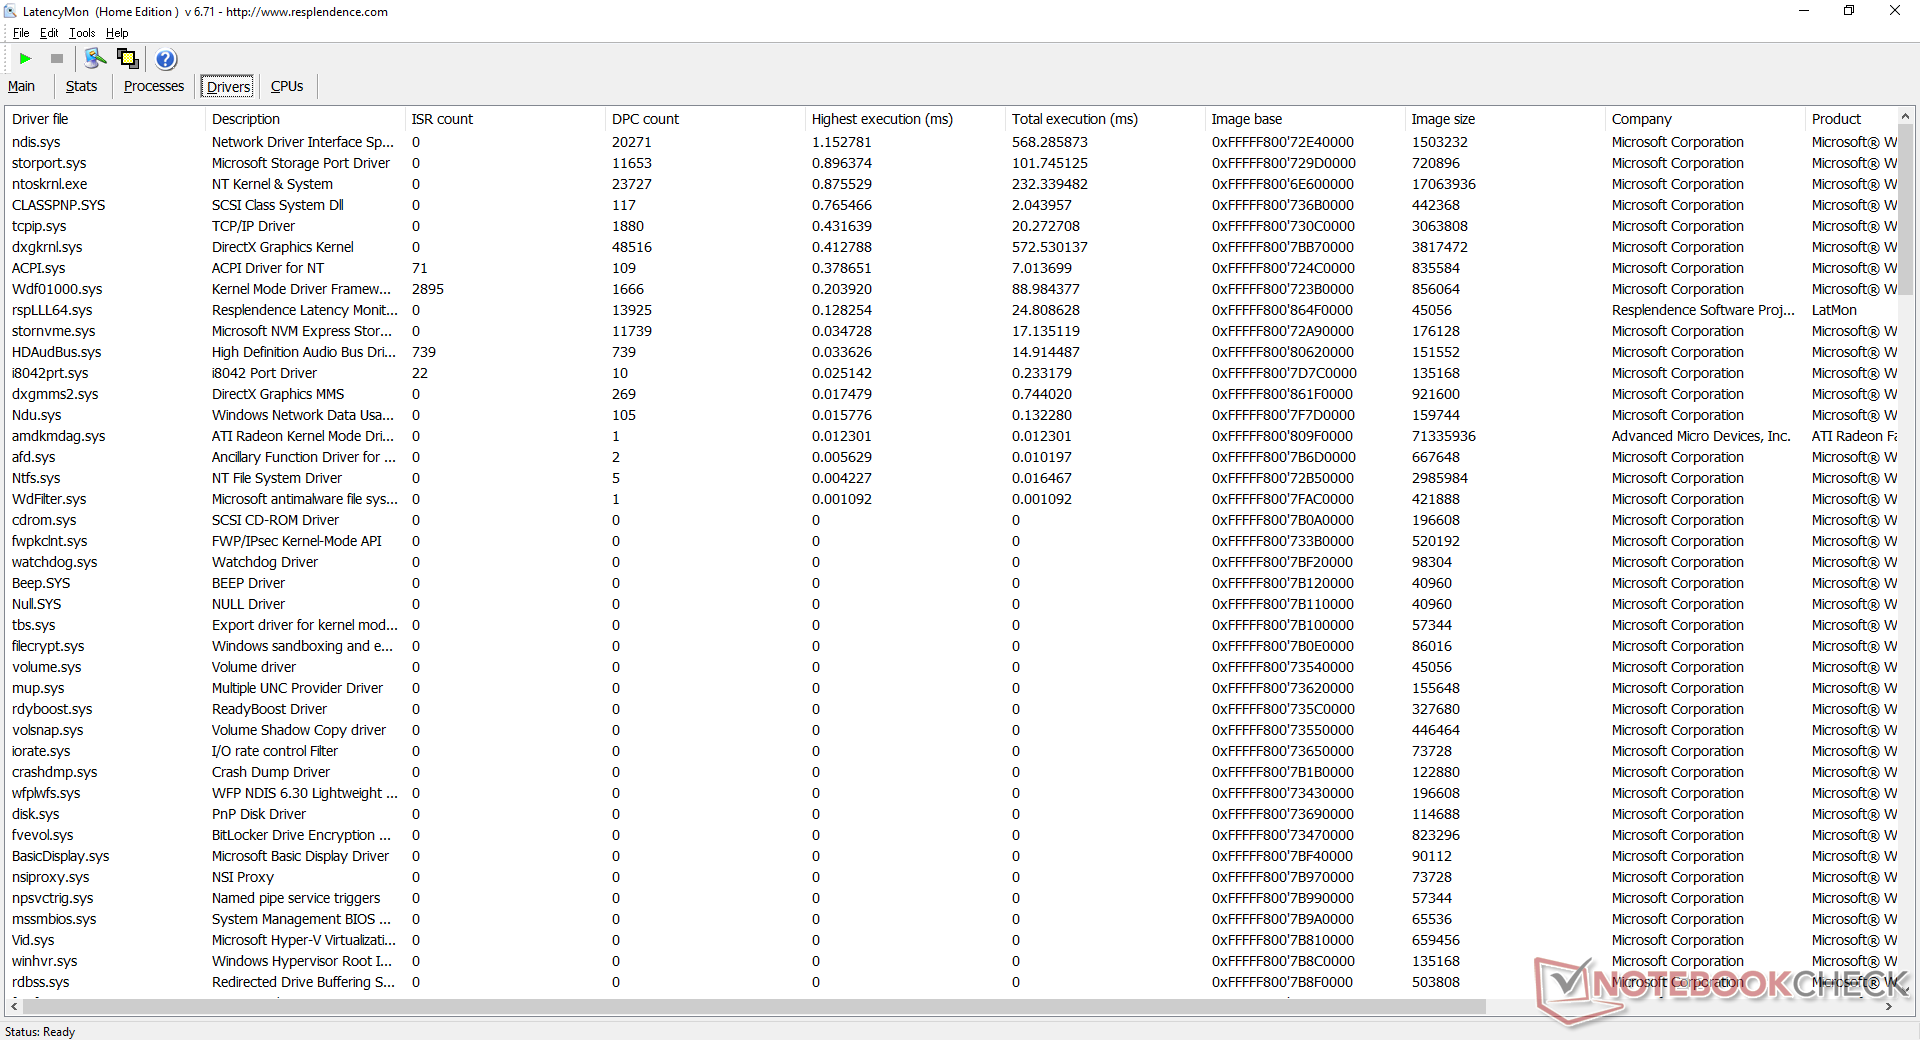Open the Help menu
Image resolution: width=1920 pixels, height=1040 pixels.
(117, 33)
